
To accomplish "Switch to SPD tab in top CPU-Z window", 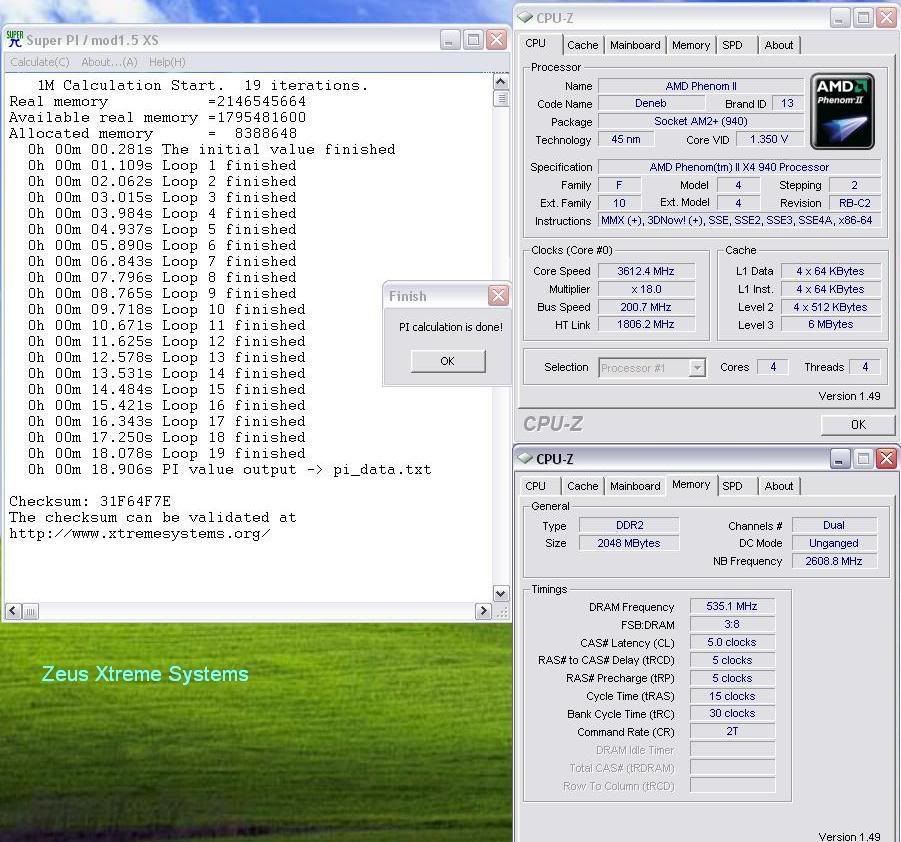I will [x=732, y=45].
